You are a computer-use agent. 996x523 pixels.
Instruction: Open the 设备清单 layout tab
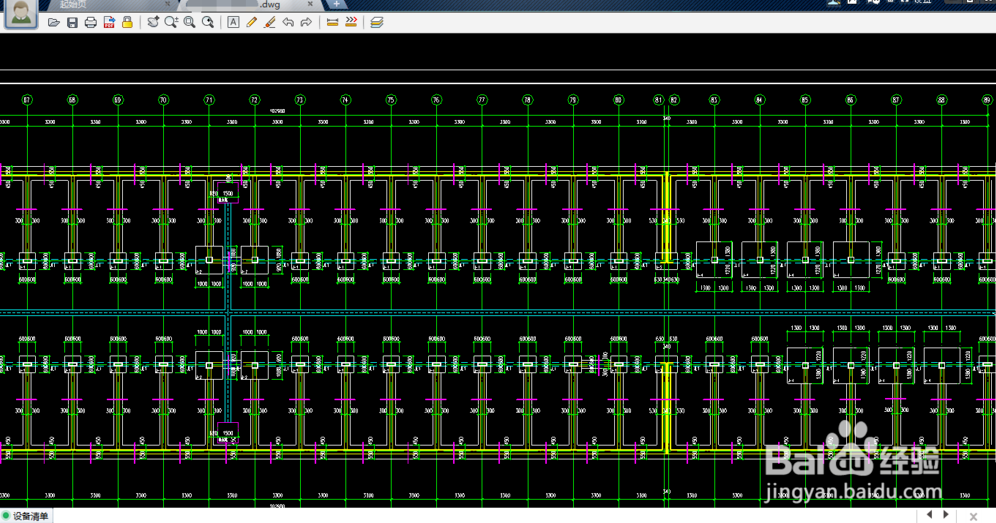tap(26, 516)
